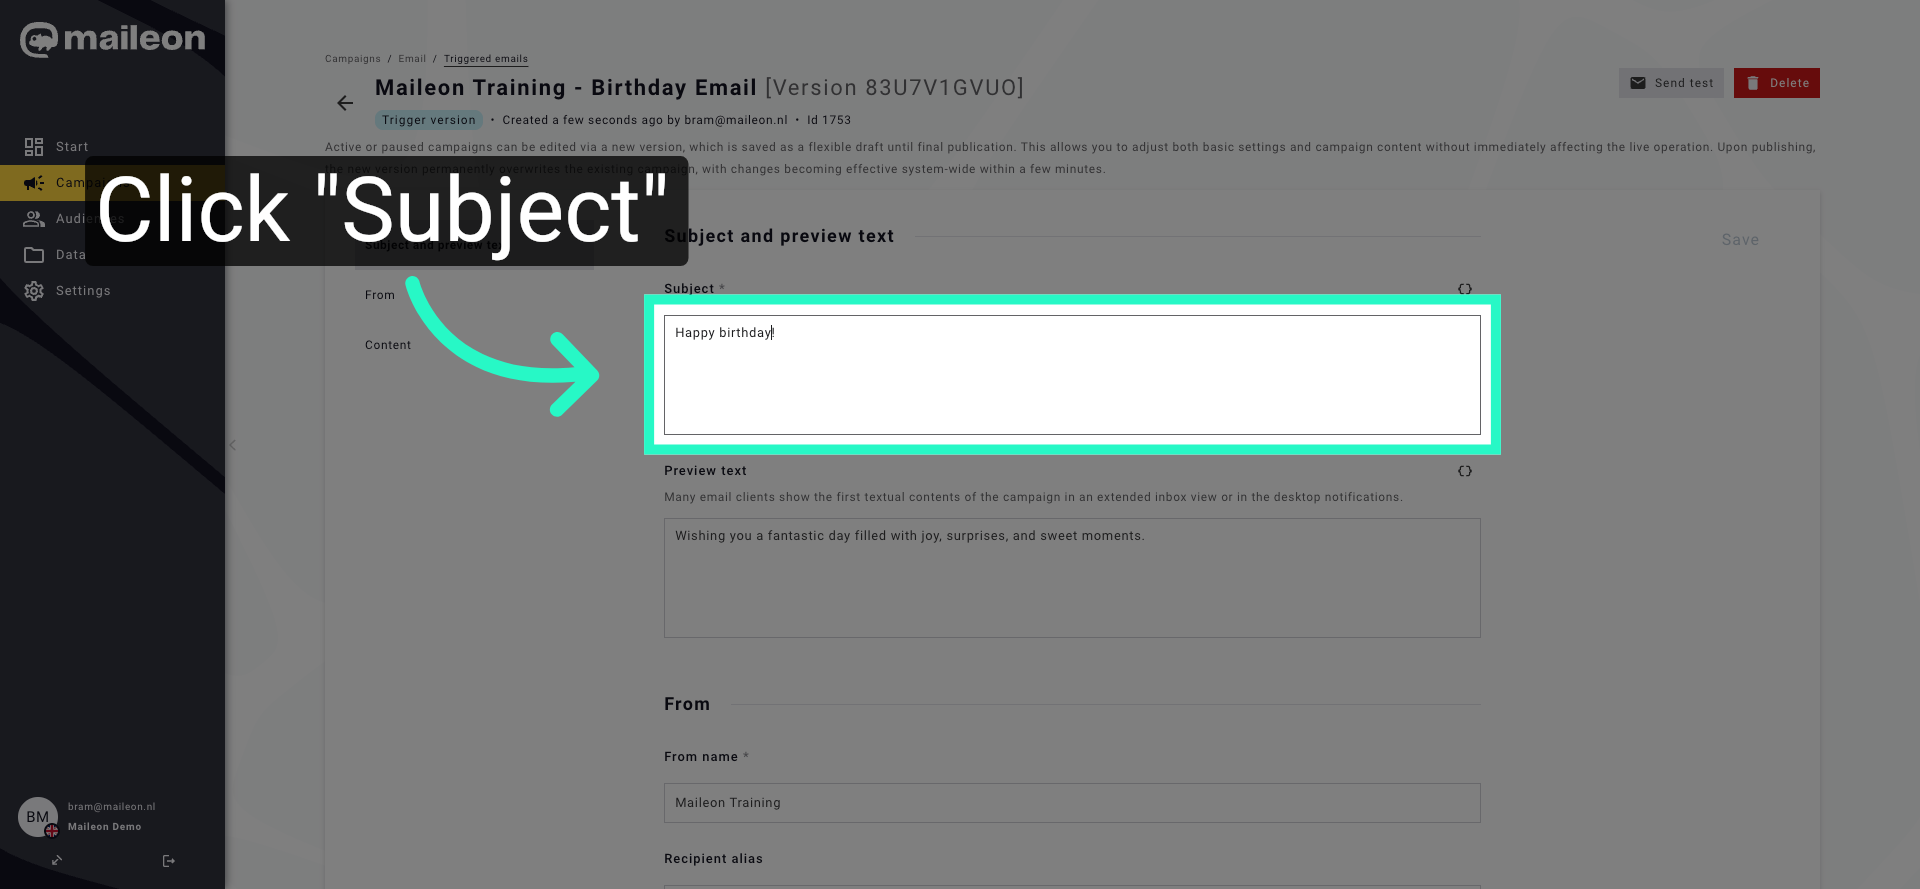Screen dimensions: 1920x889
Task: Insert a placeholder via the Subject {} icon
Action: click(1464, 289)
